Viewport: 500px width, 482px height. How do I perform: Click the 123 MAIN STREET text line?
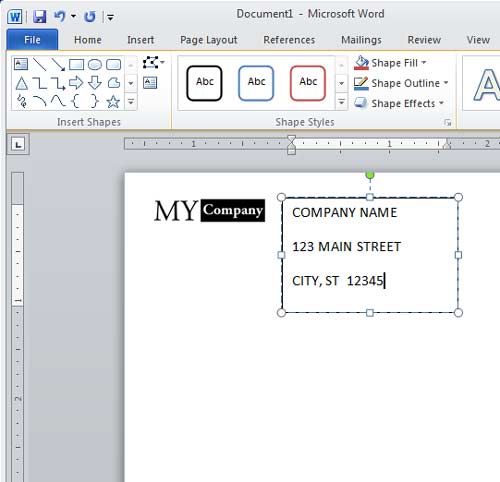(x=346, y=247)
